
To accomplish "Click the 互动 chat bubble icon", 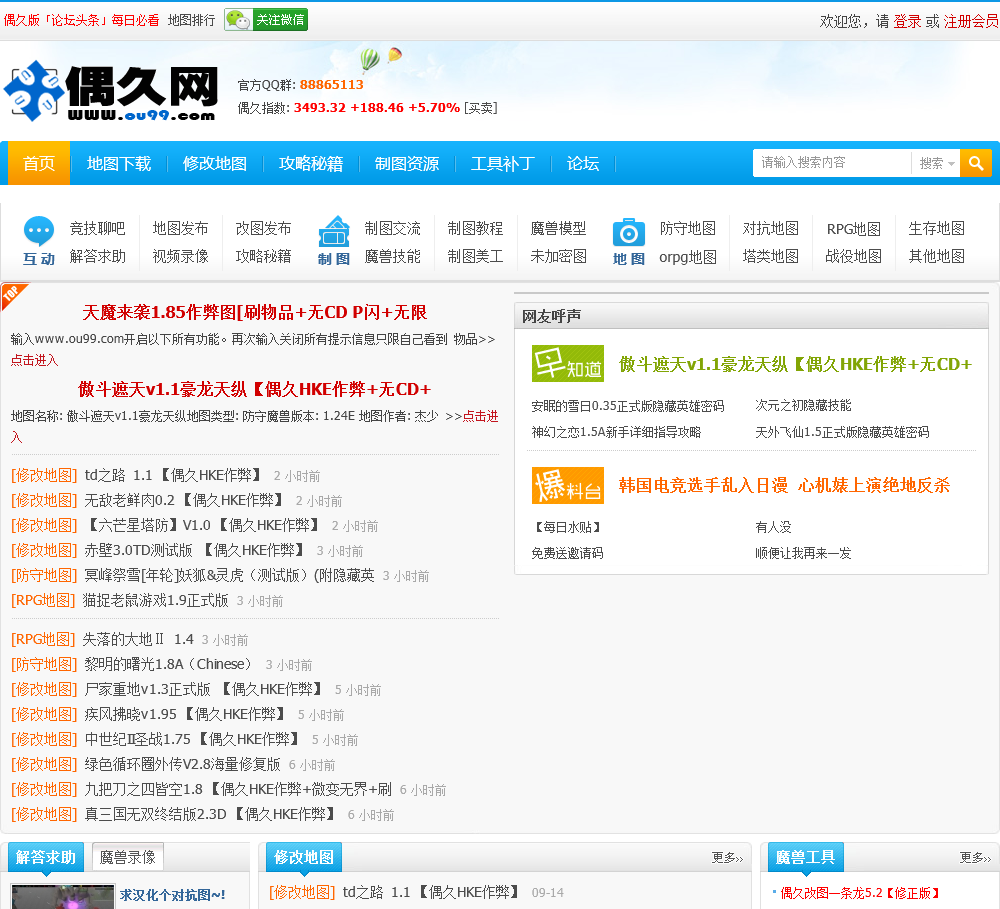I will pyautogui.click(x=39, y=232).
